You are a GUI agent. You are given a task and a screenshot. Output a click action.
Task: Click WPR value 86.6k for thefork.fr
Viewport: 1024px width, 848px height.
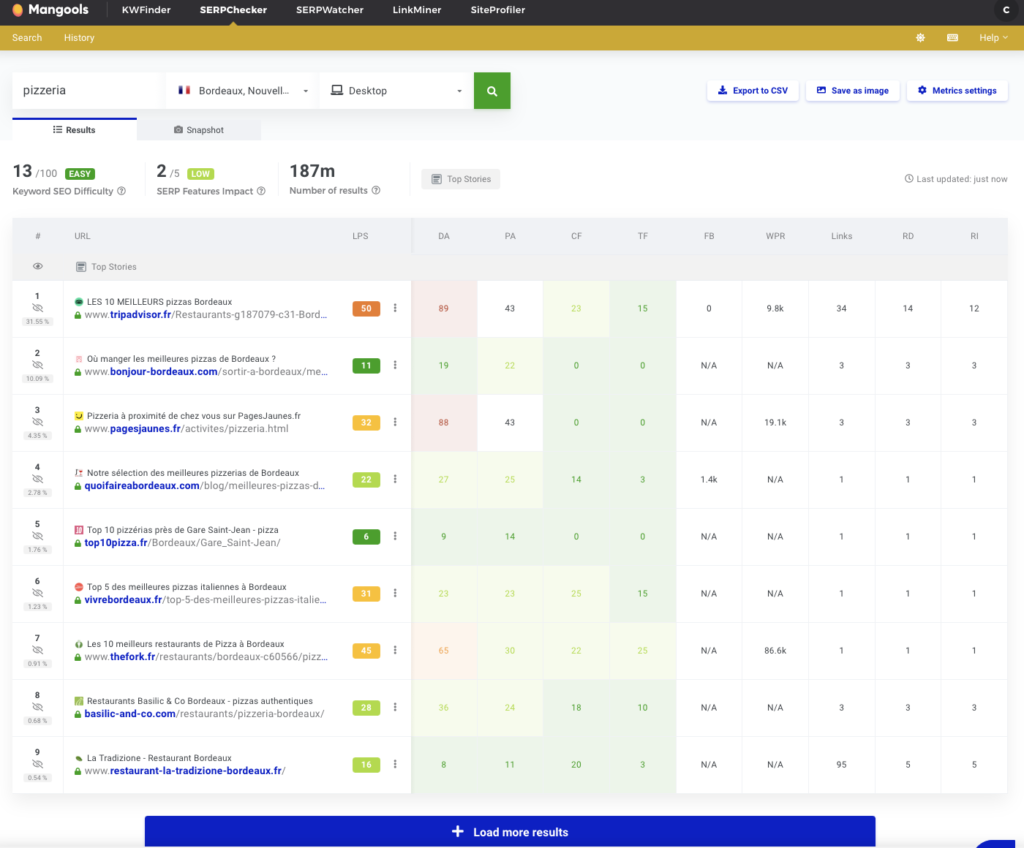point(775,651)
